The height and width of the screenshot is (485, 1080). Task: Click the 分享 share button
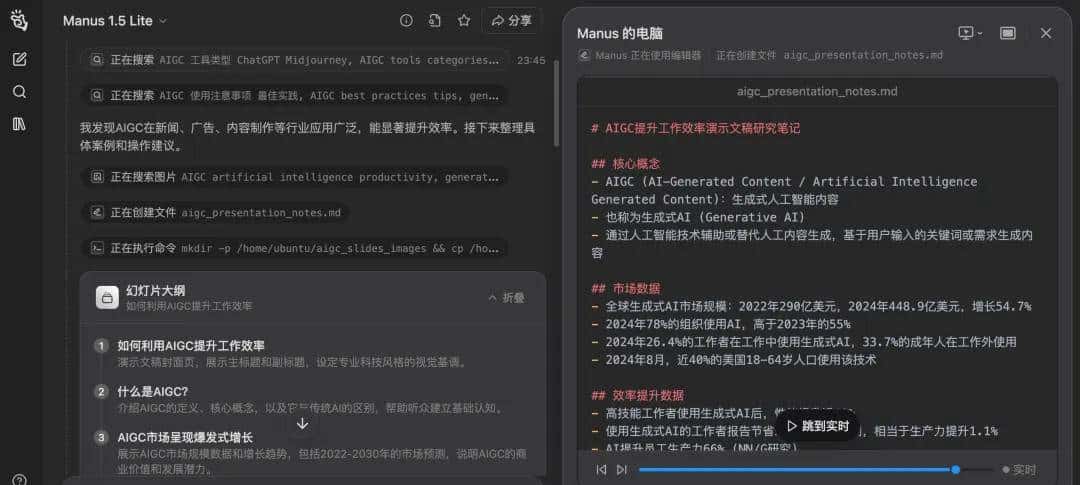click(511, 21)
